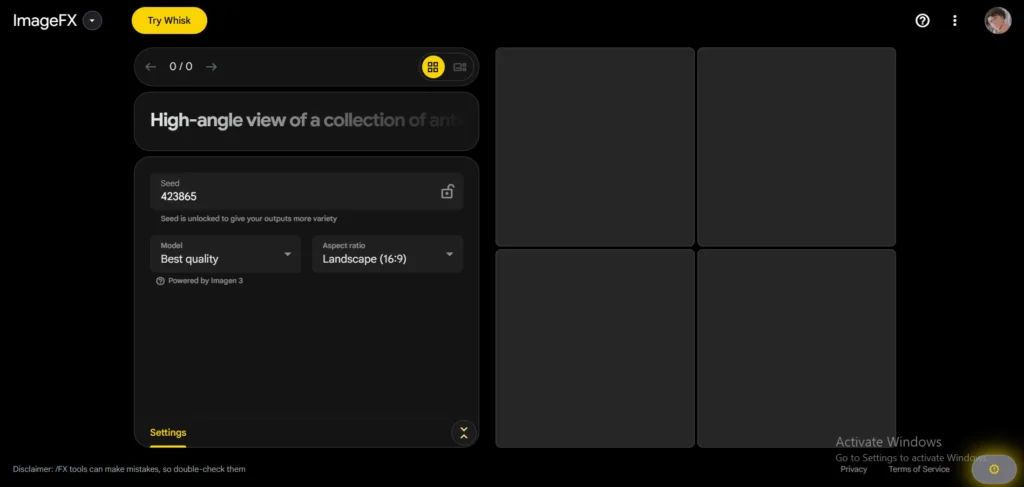Image resolution: width=1024 pixels, height=487 pixels.
Task: Click the prompt text box
Action: (306, 121)
